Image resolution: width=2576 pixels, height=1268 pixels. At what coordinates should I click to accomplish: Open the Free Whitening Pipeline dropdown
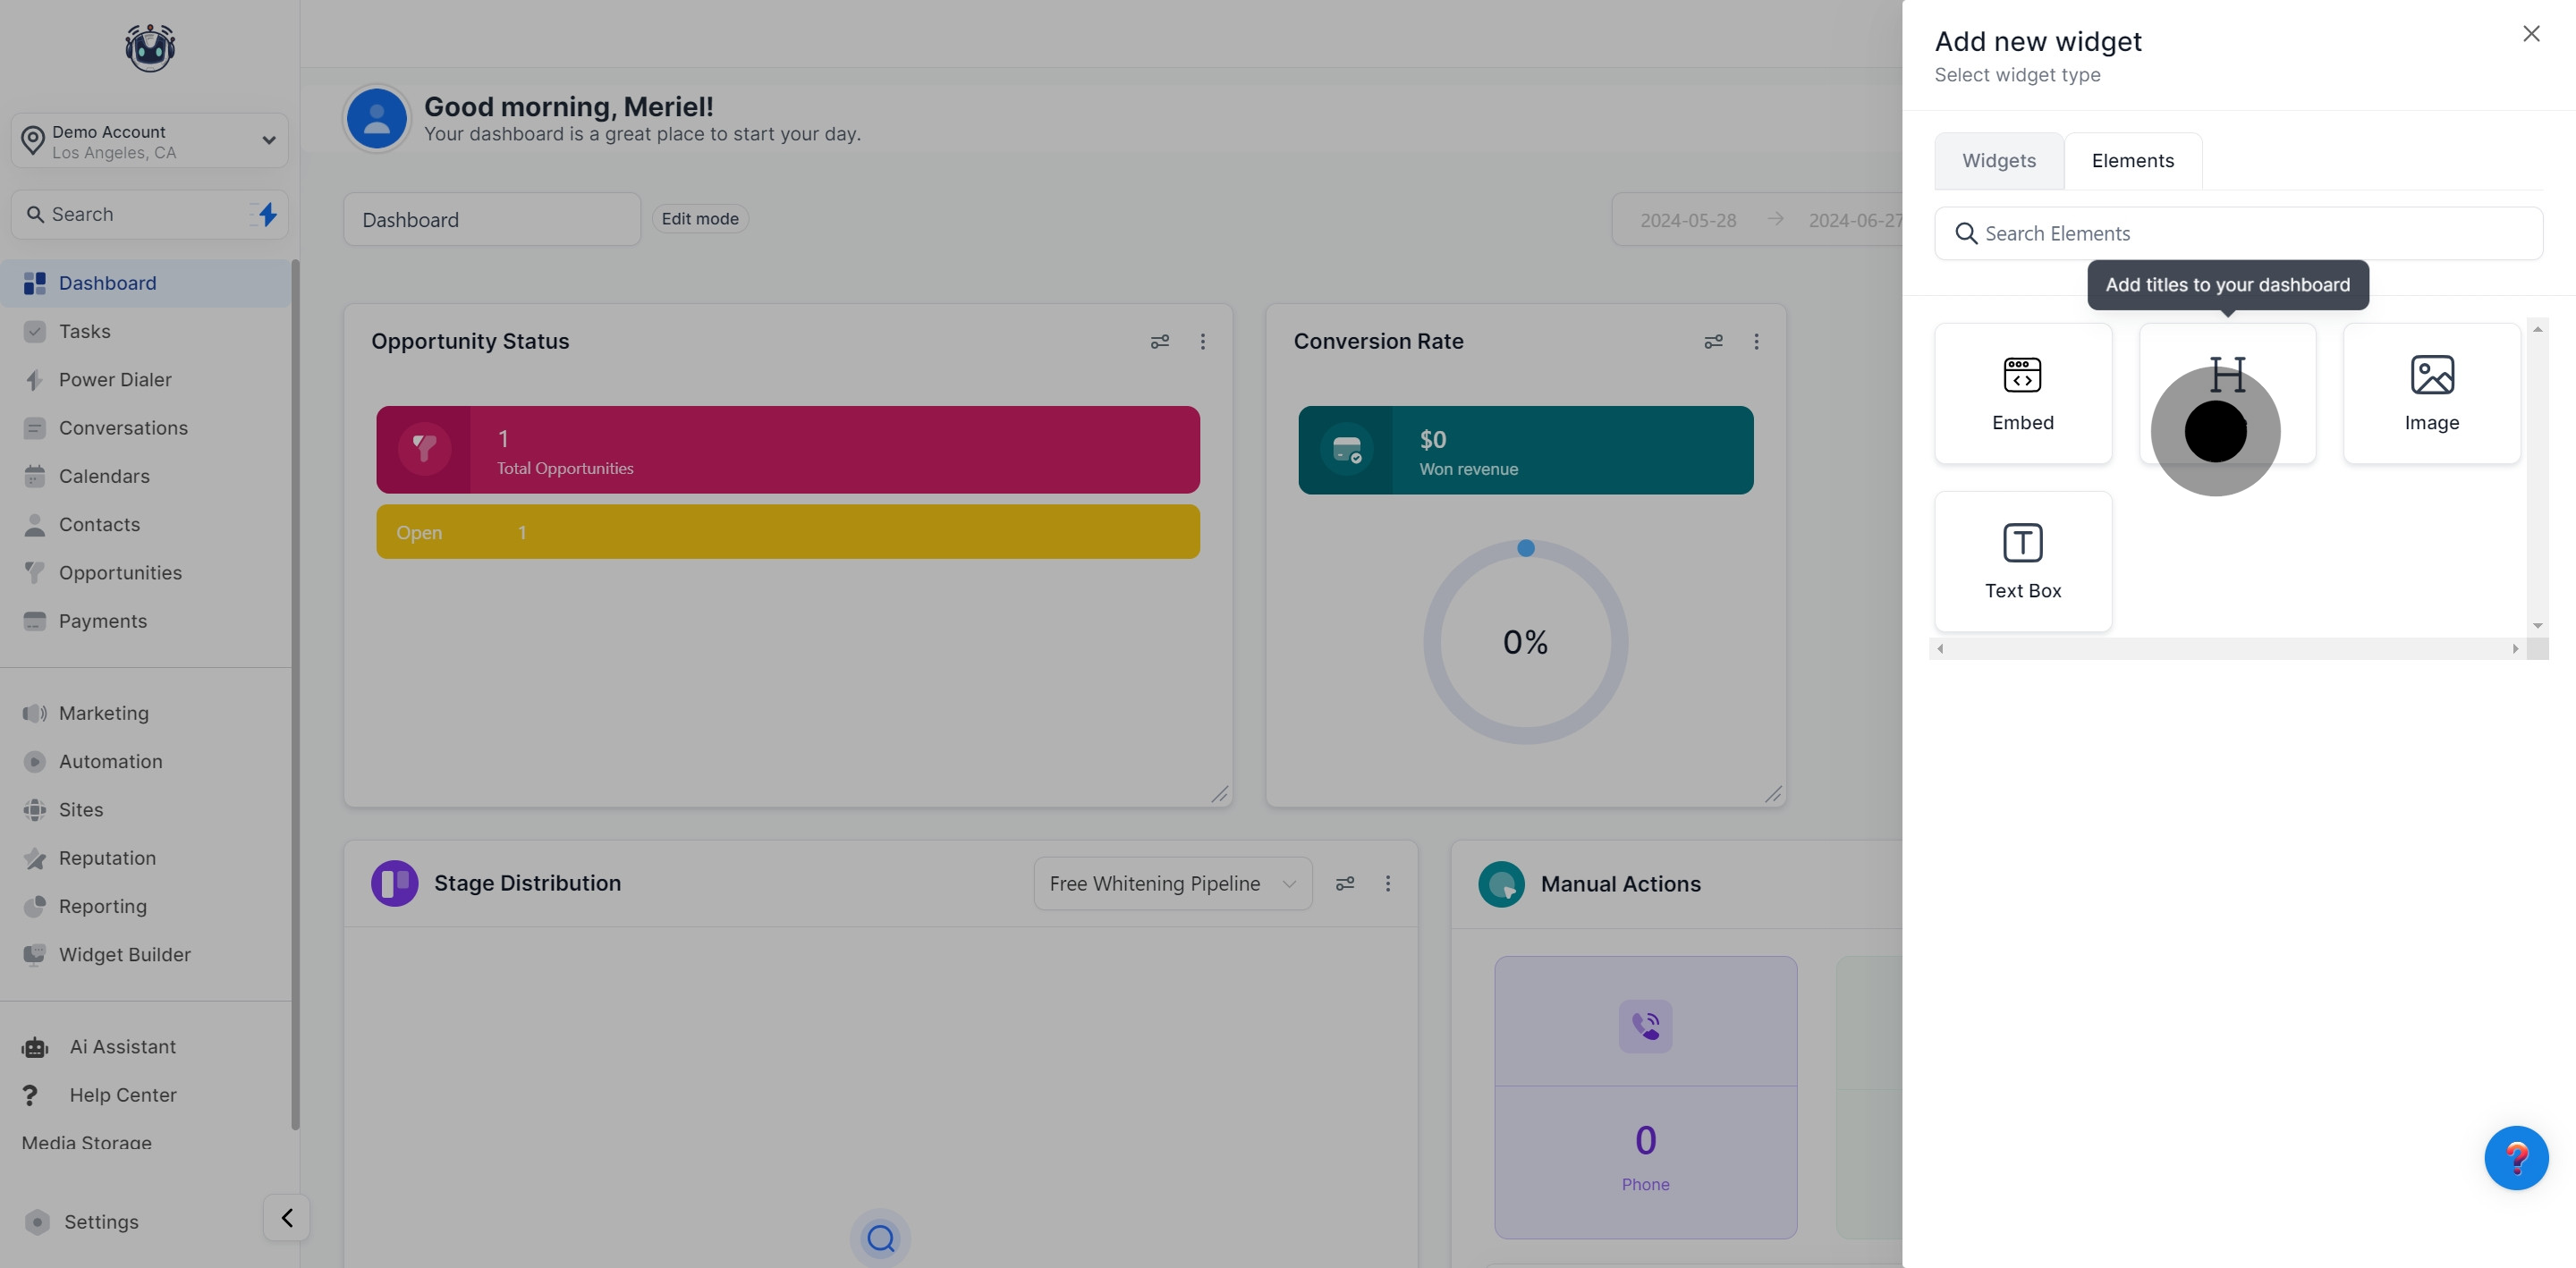click(x=1172, y=884)
